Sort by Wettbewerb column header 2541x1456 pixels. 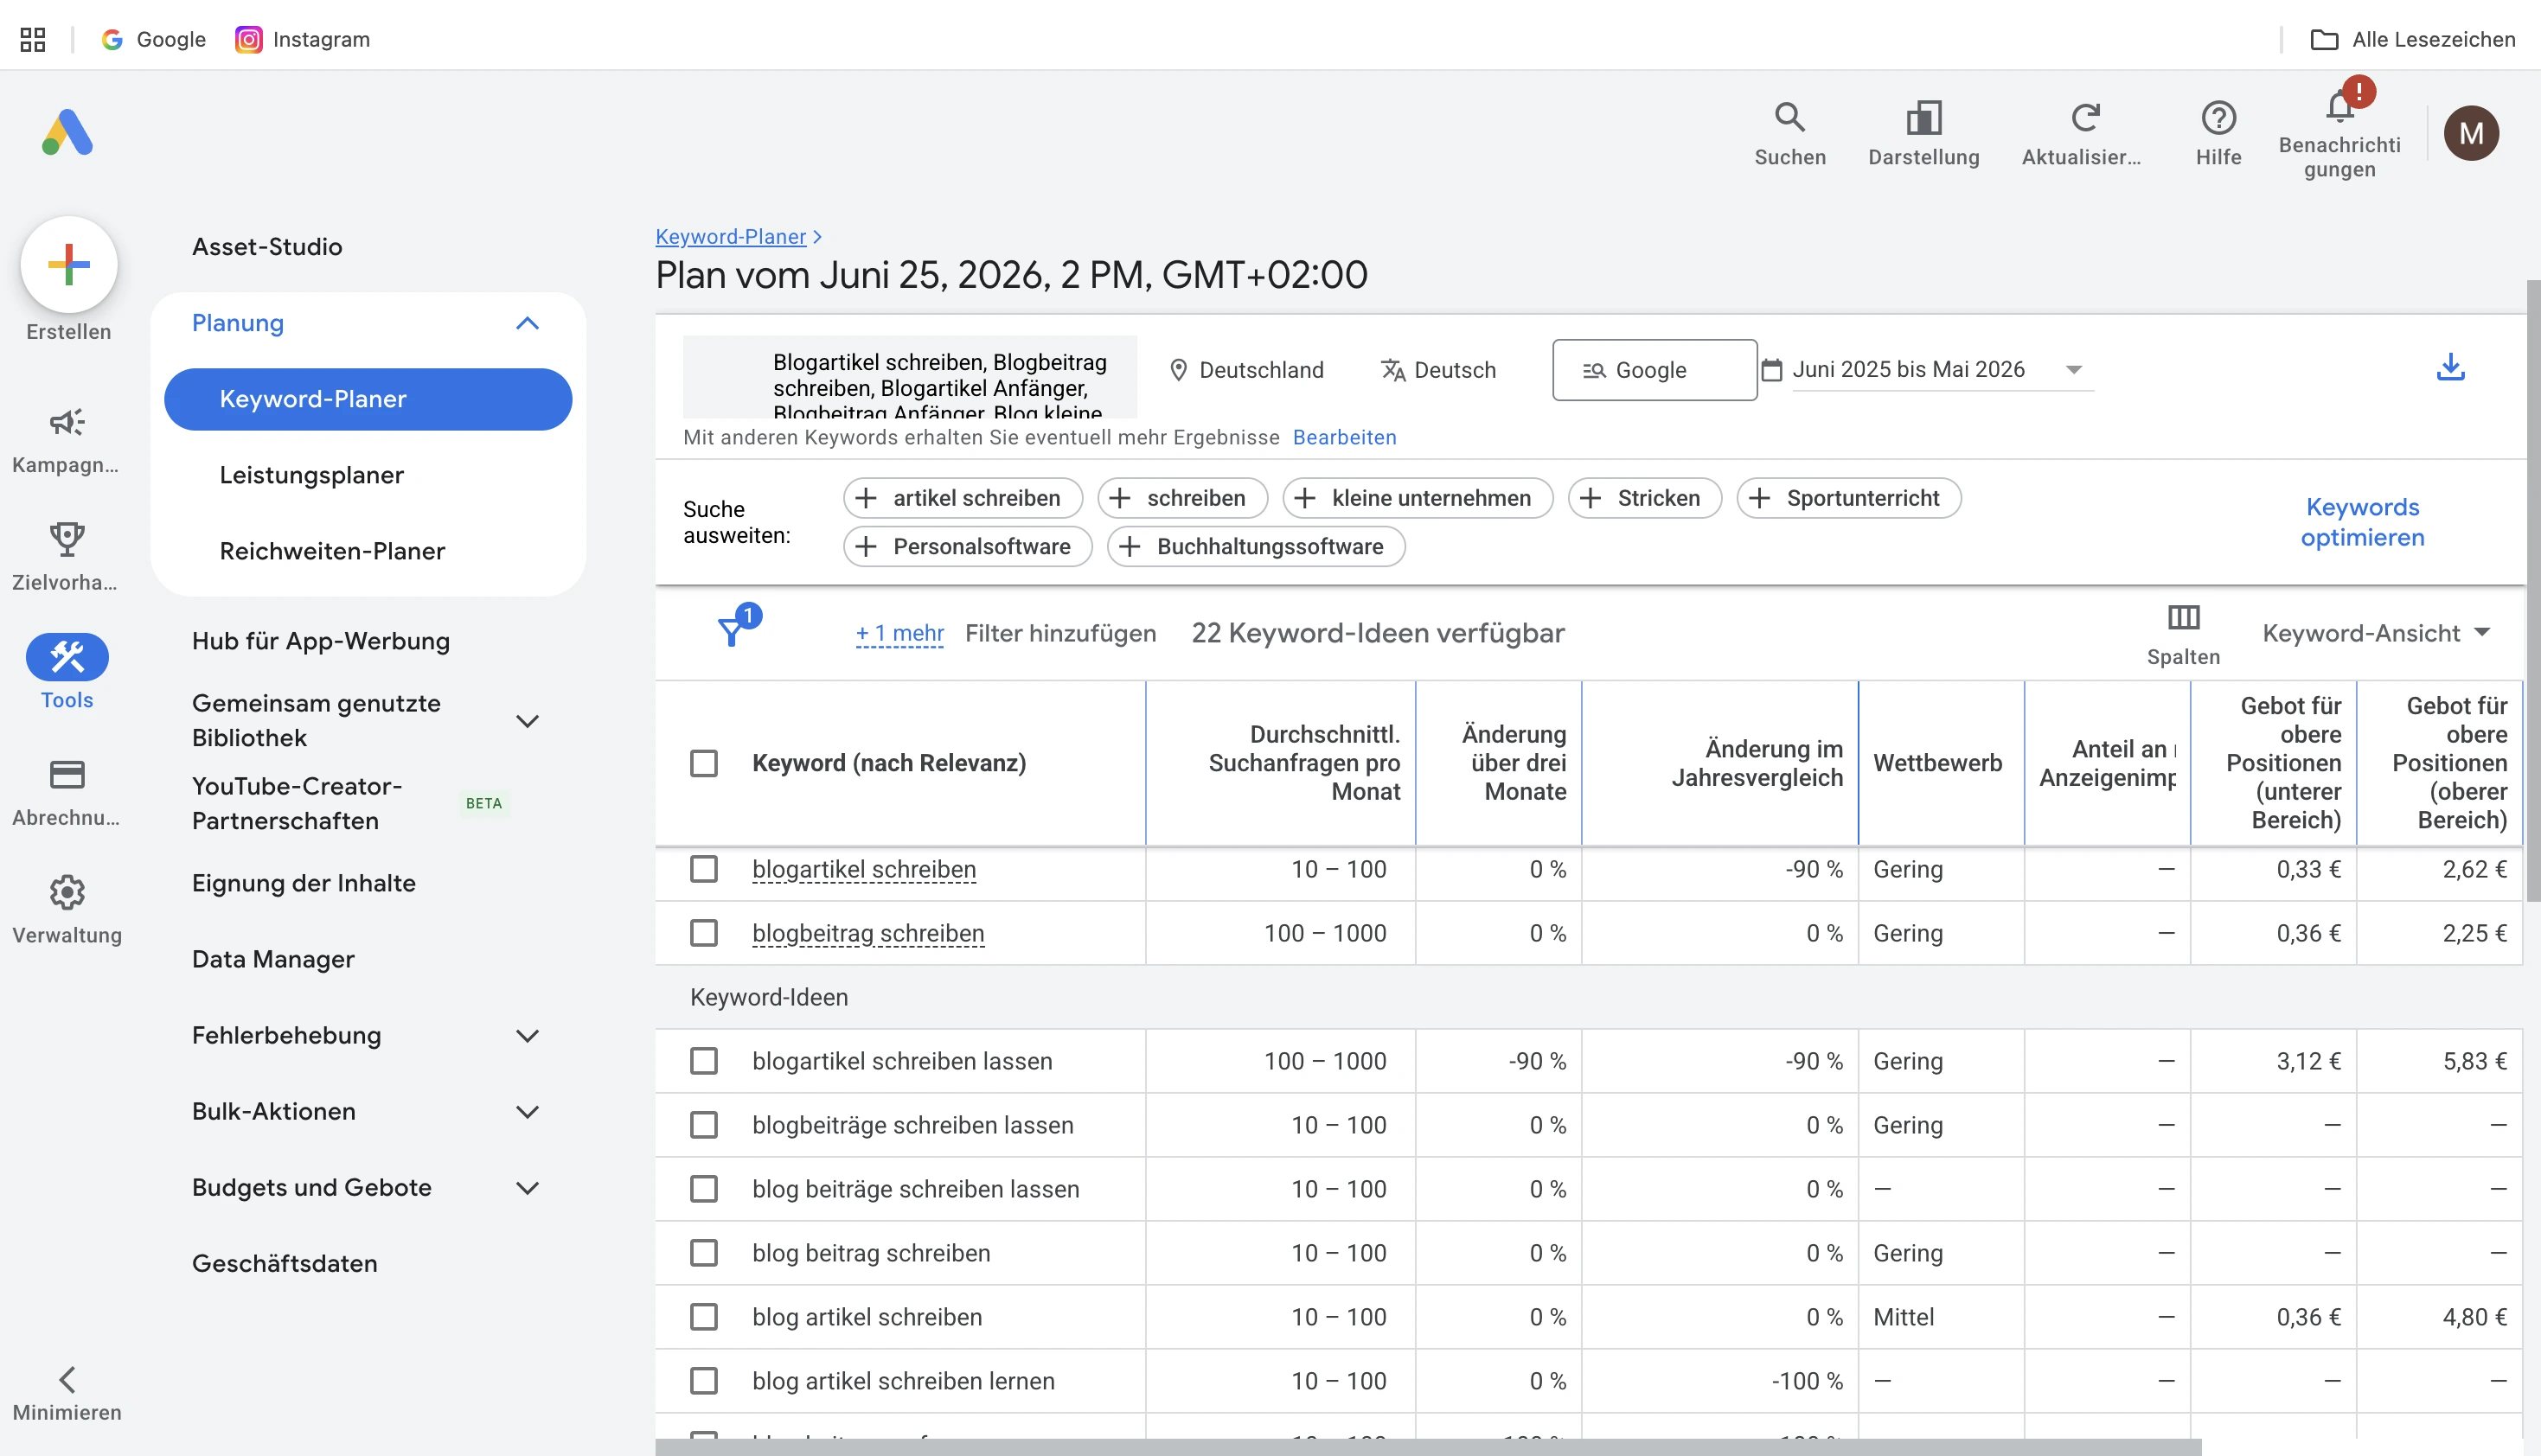click(1937, 763)
